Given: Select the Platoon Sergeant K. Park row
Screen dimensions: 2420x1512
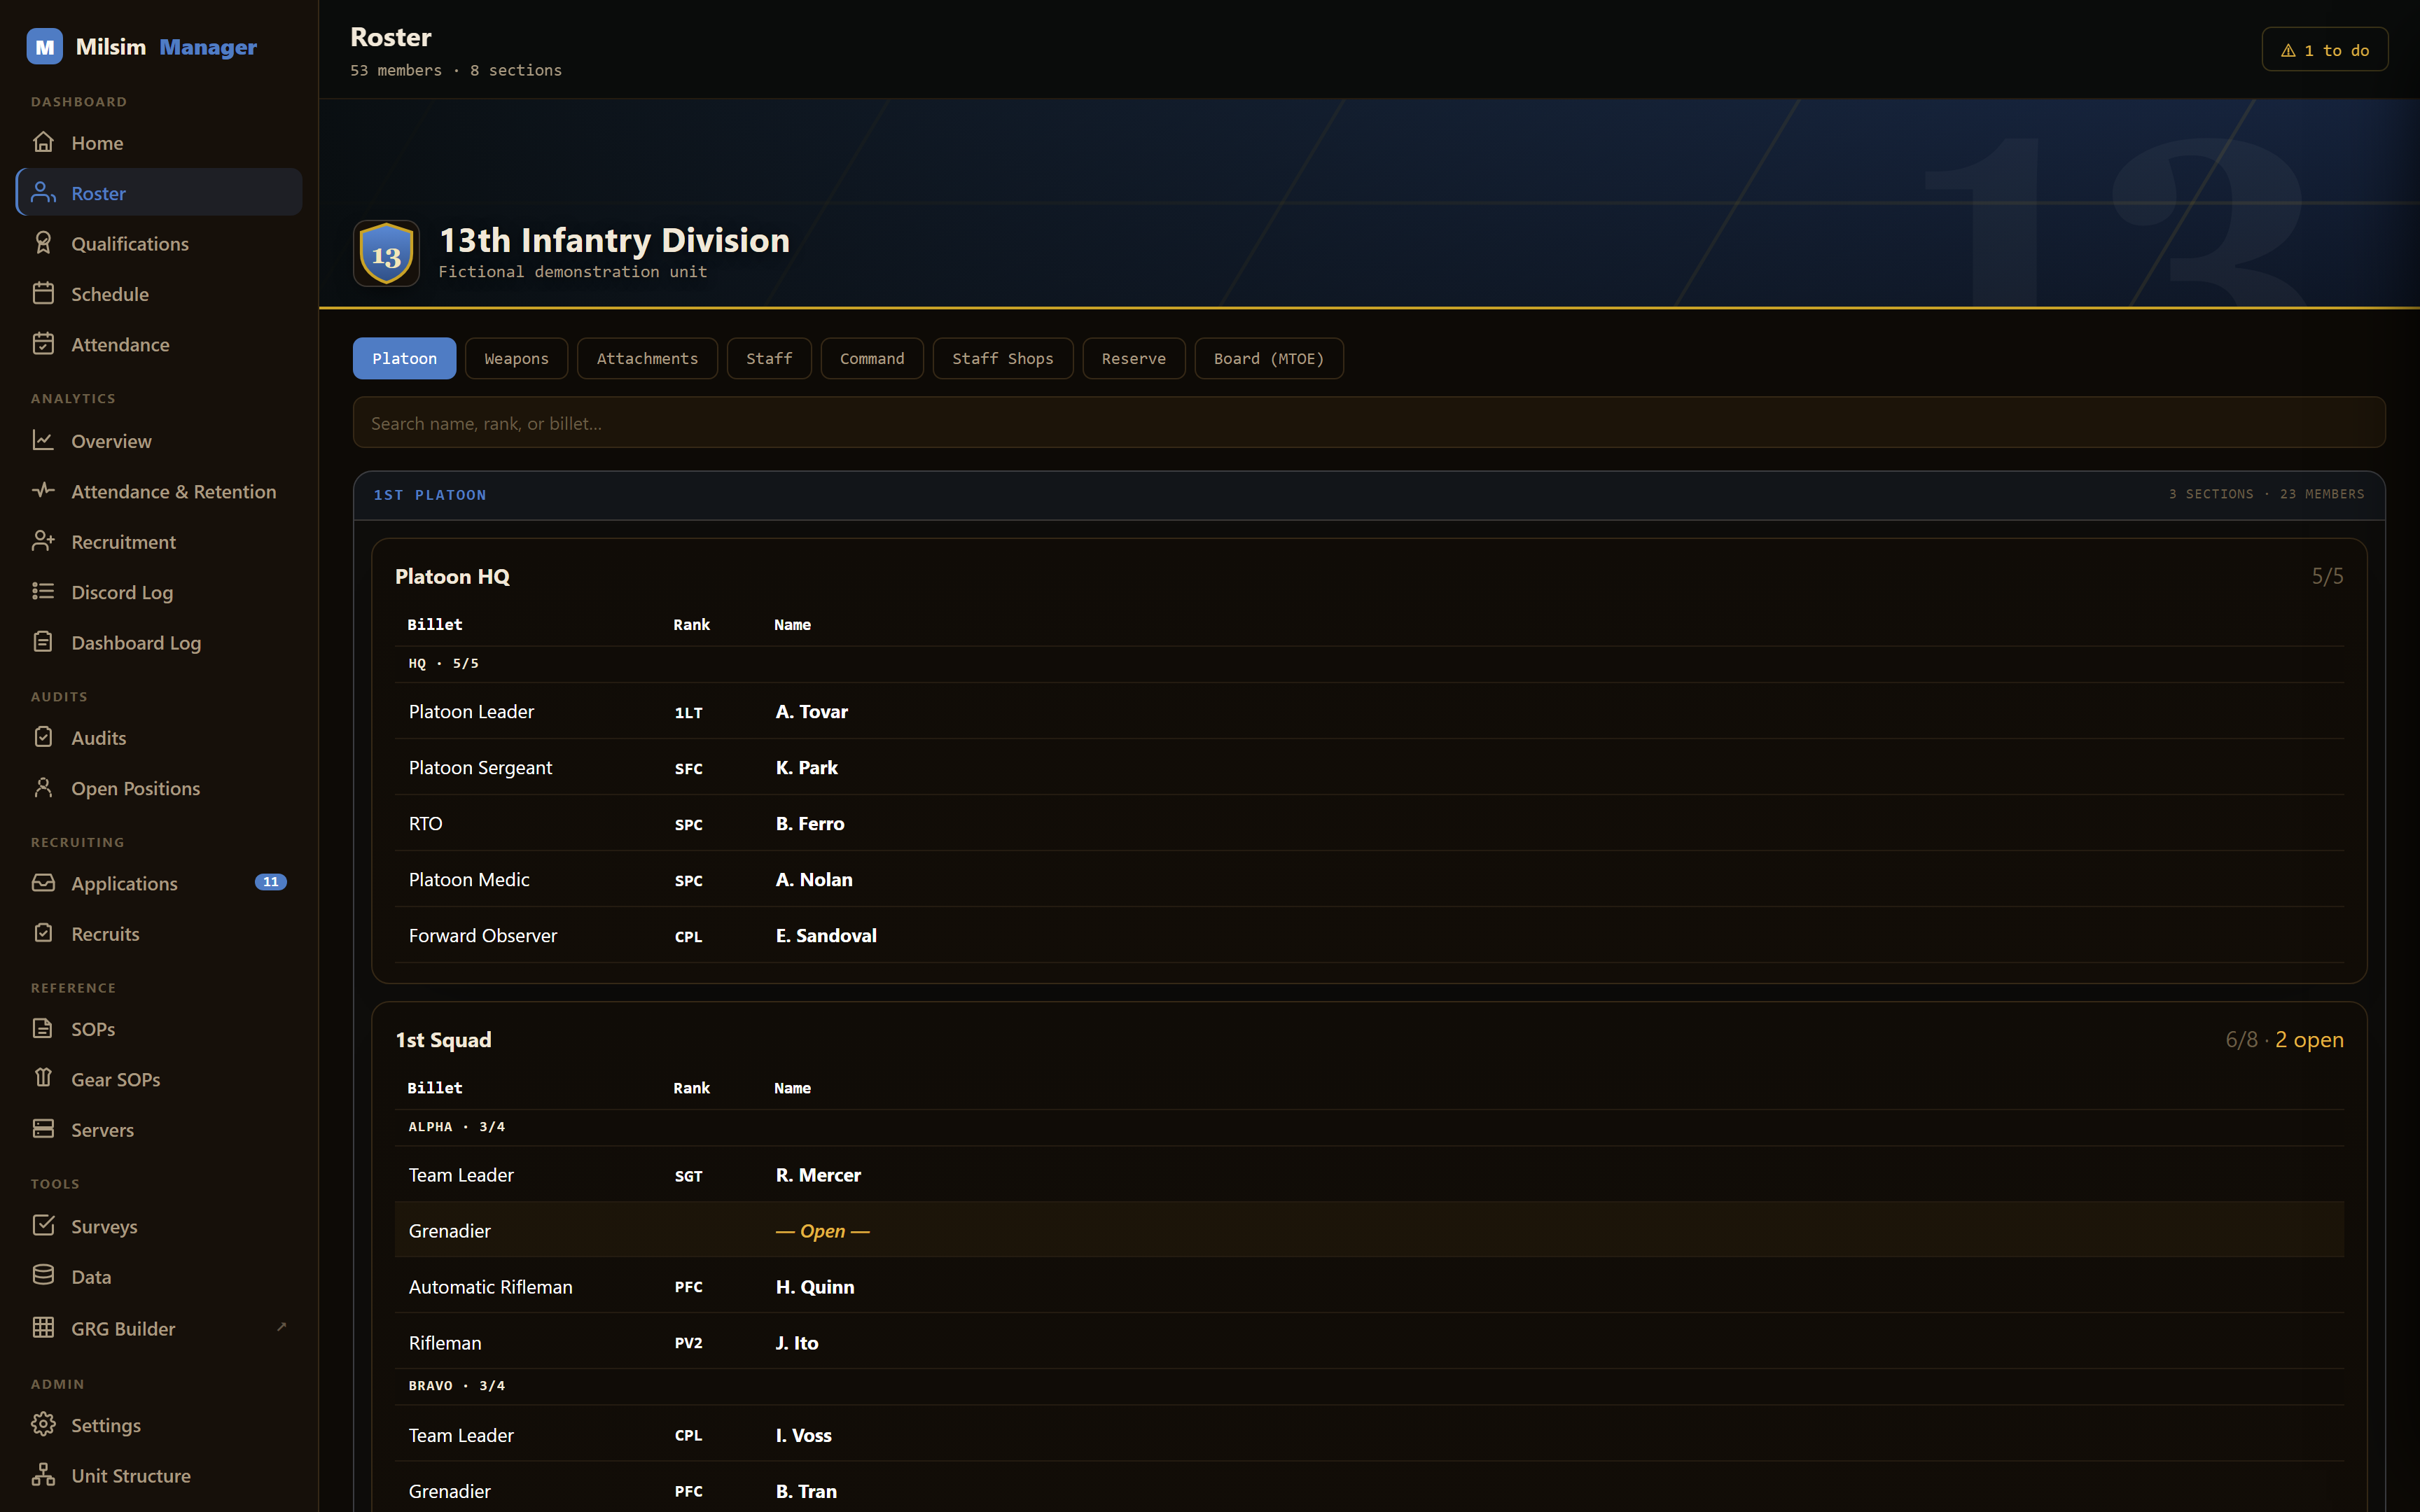Looking at the screenshot, I should click(1369, 767).
